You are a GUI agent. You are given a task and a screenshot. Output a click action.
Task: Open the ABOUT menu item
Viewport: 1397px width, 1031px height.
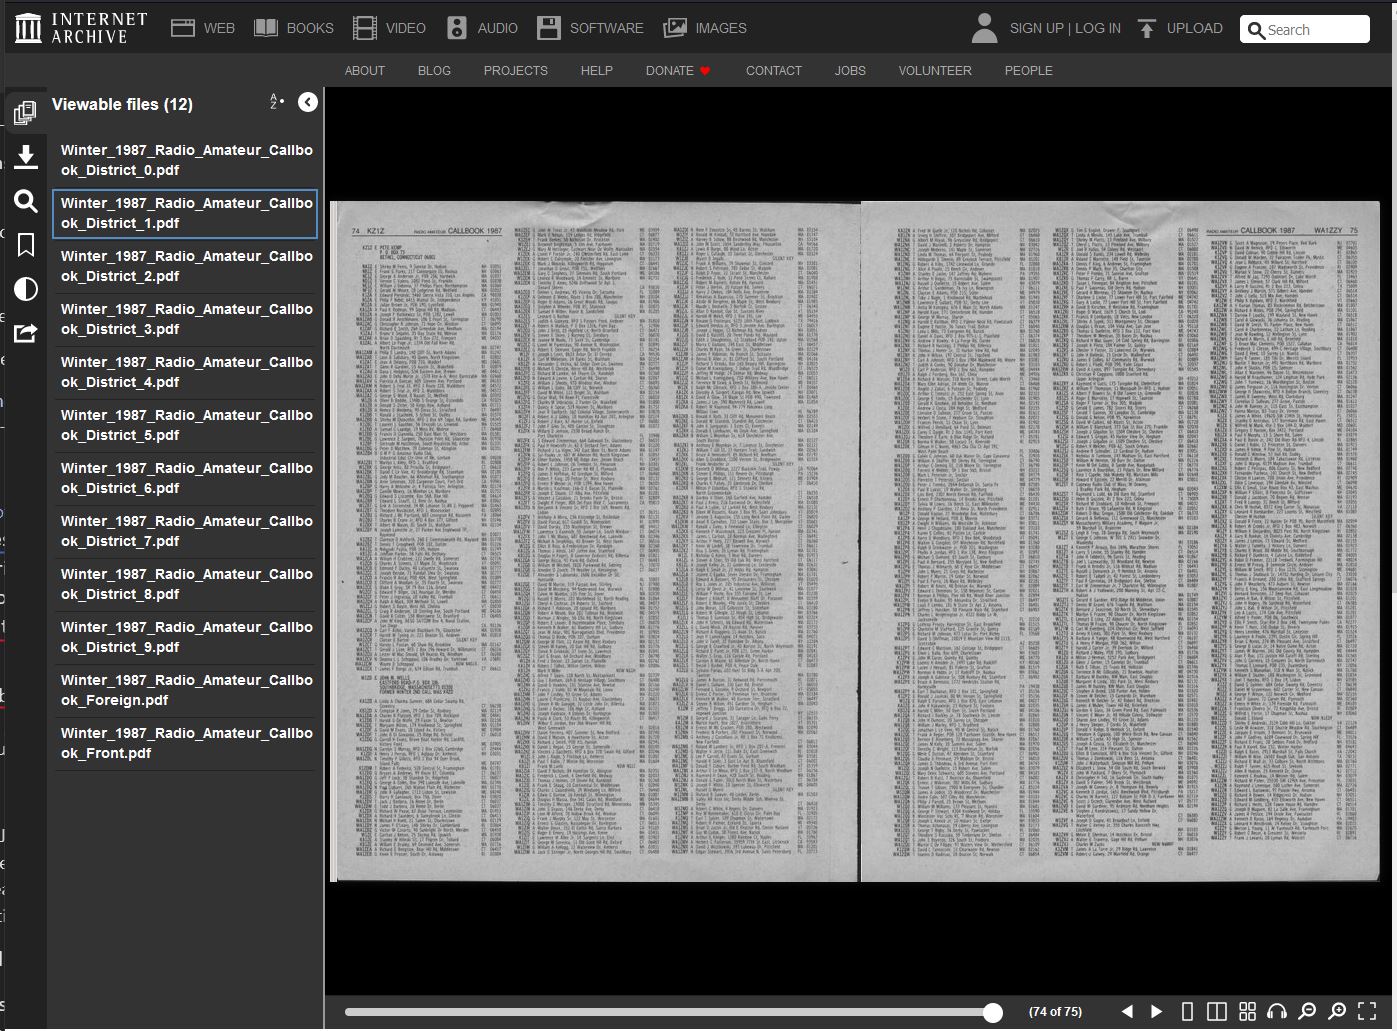(364, 70)
